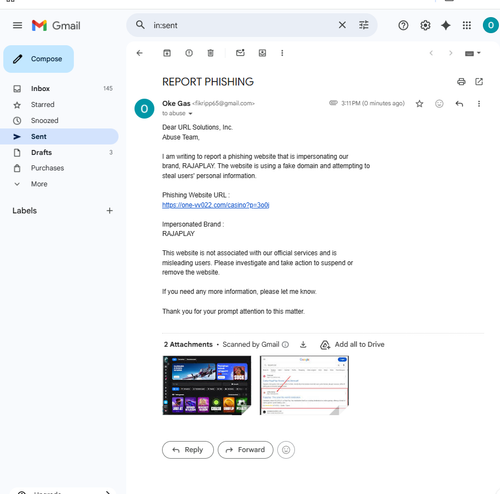Screen dimensions: 500x494
Task: Star the REPORT PHISHING message
Action: (x=419, y=104)
